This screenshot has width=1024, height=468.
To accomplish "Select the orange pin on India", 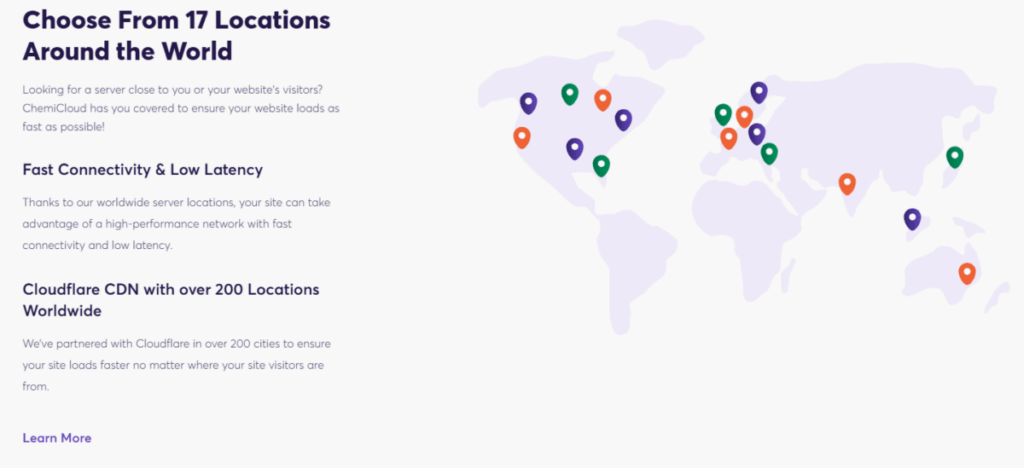I will [x=847, y=183].
